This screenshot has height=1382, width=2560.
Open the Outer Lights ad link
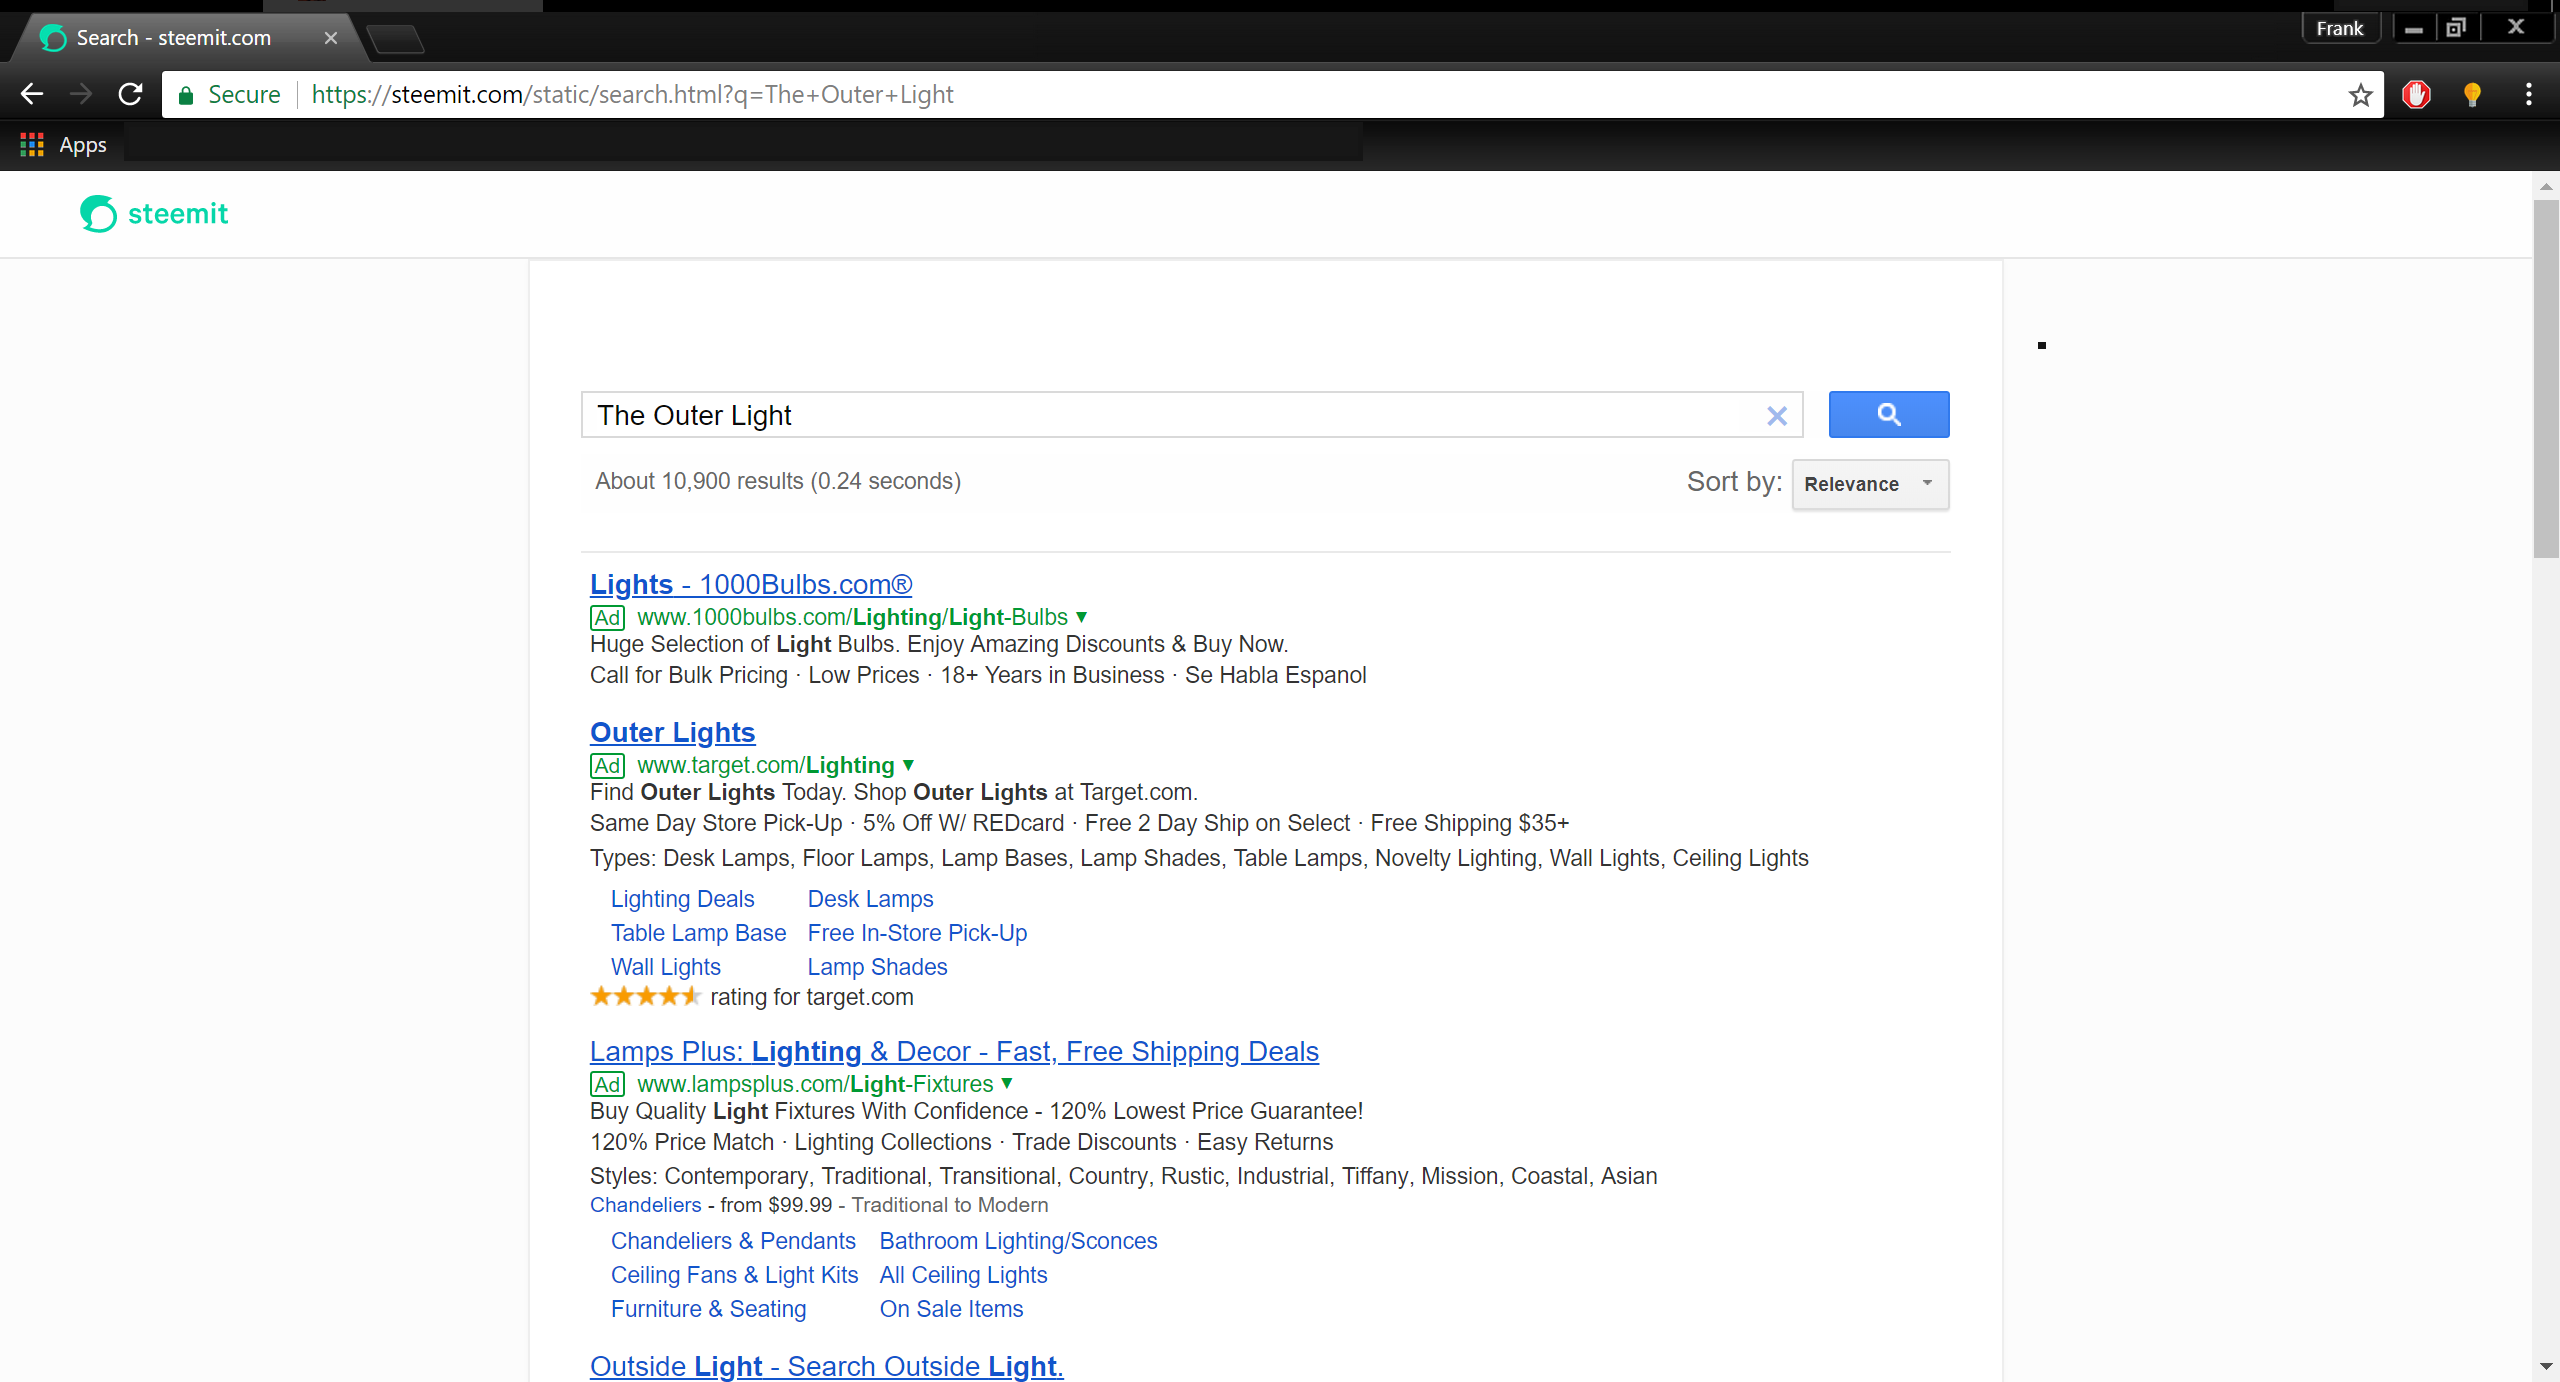coord(672,732)
